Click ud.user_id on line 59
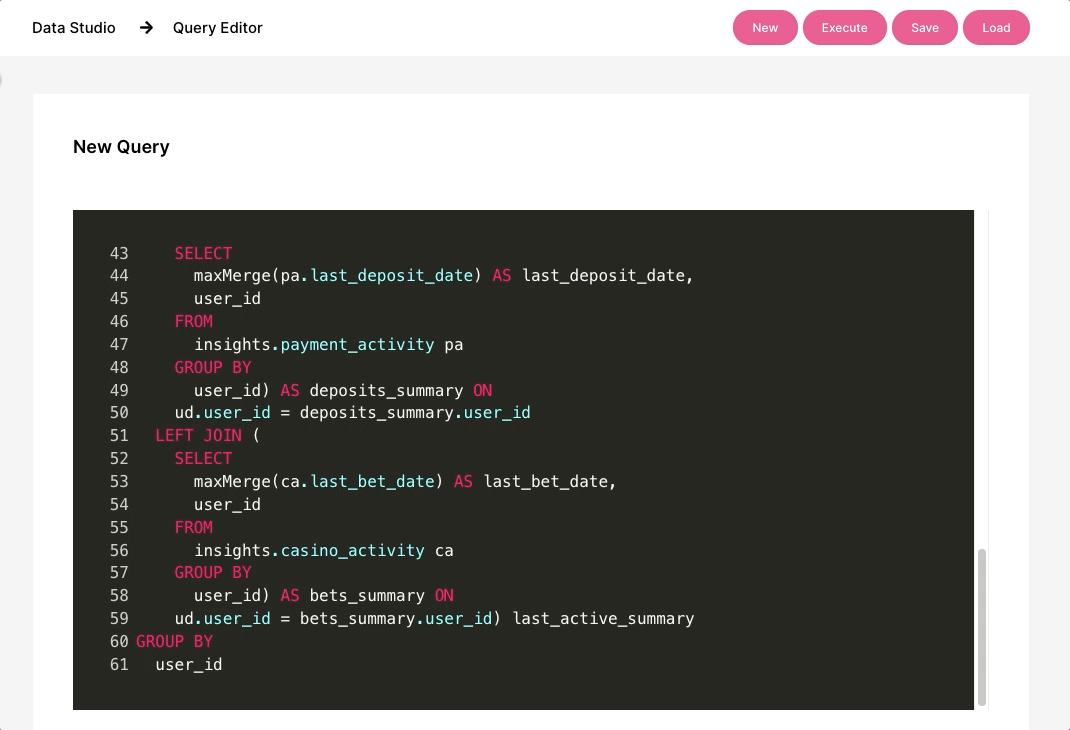This screenshot has width=1070, height=730. (x=222, y=619)
